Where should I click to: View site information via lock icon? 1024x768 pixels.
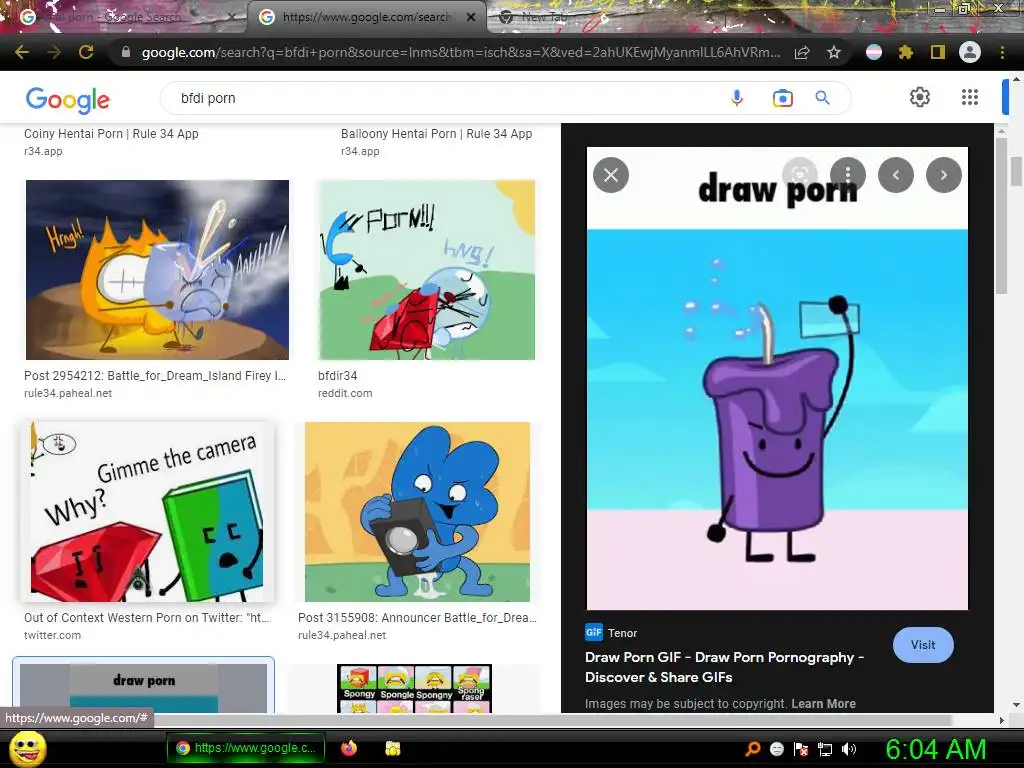(126, 52)
